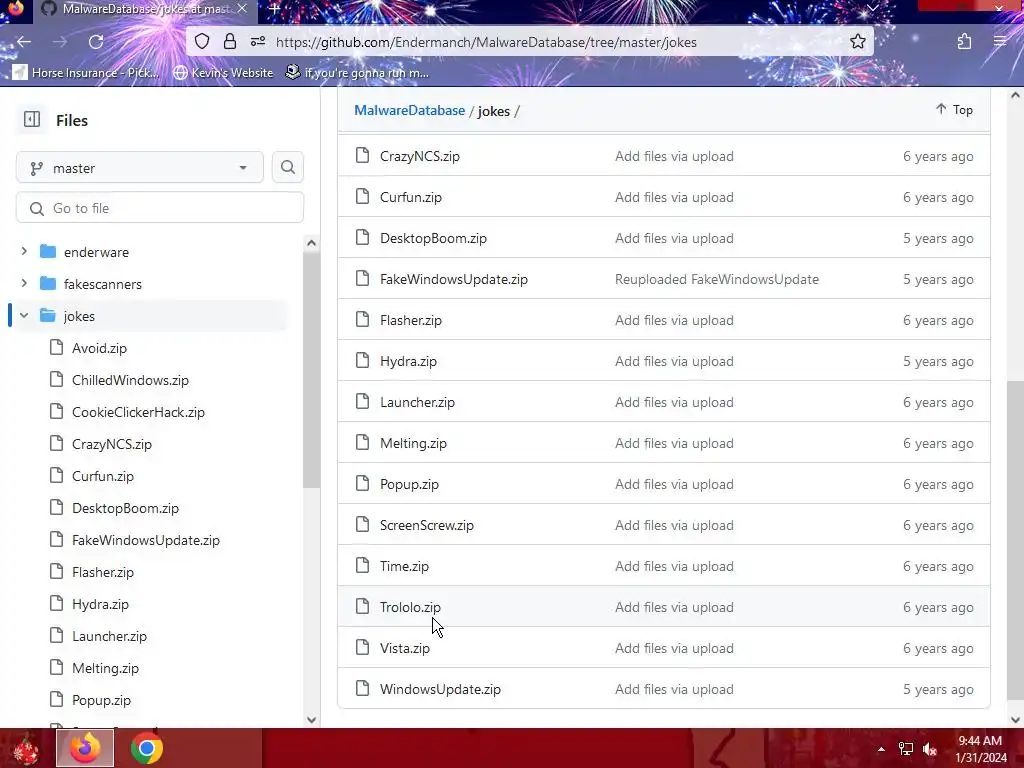
Task: Open Hydra.zip in the sidebar tree
Action: [x=100, y=604]
